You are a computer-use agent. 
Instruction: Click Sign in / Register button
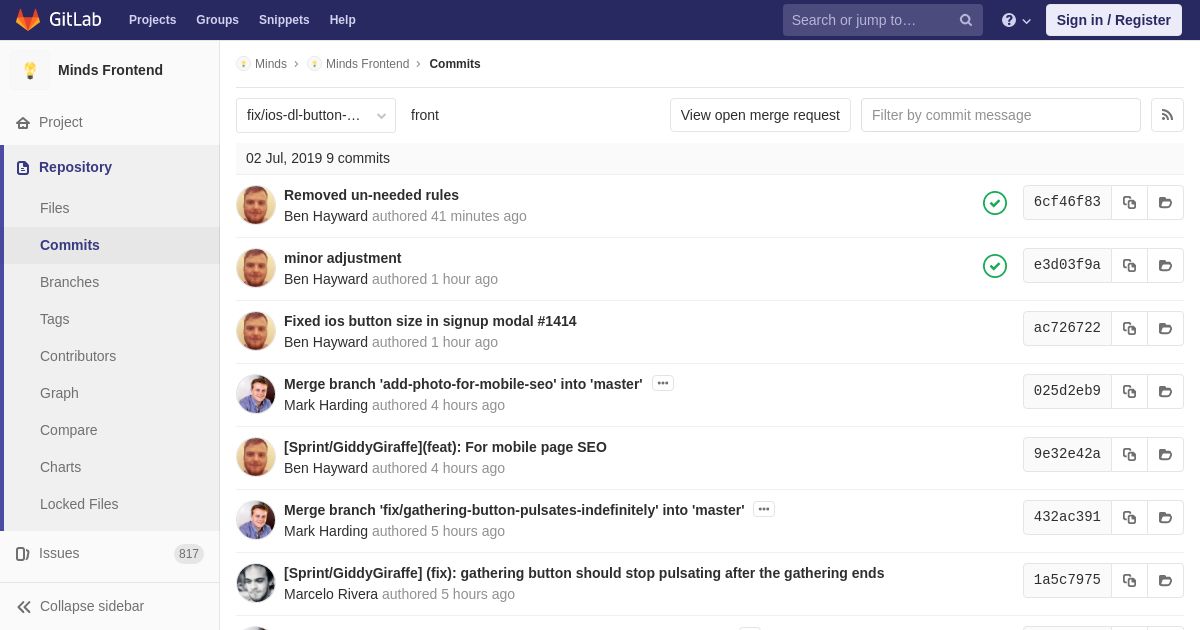pyautogui.click(x=1114, y=20)
